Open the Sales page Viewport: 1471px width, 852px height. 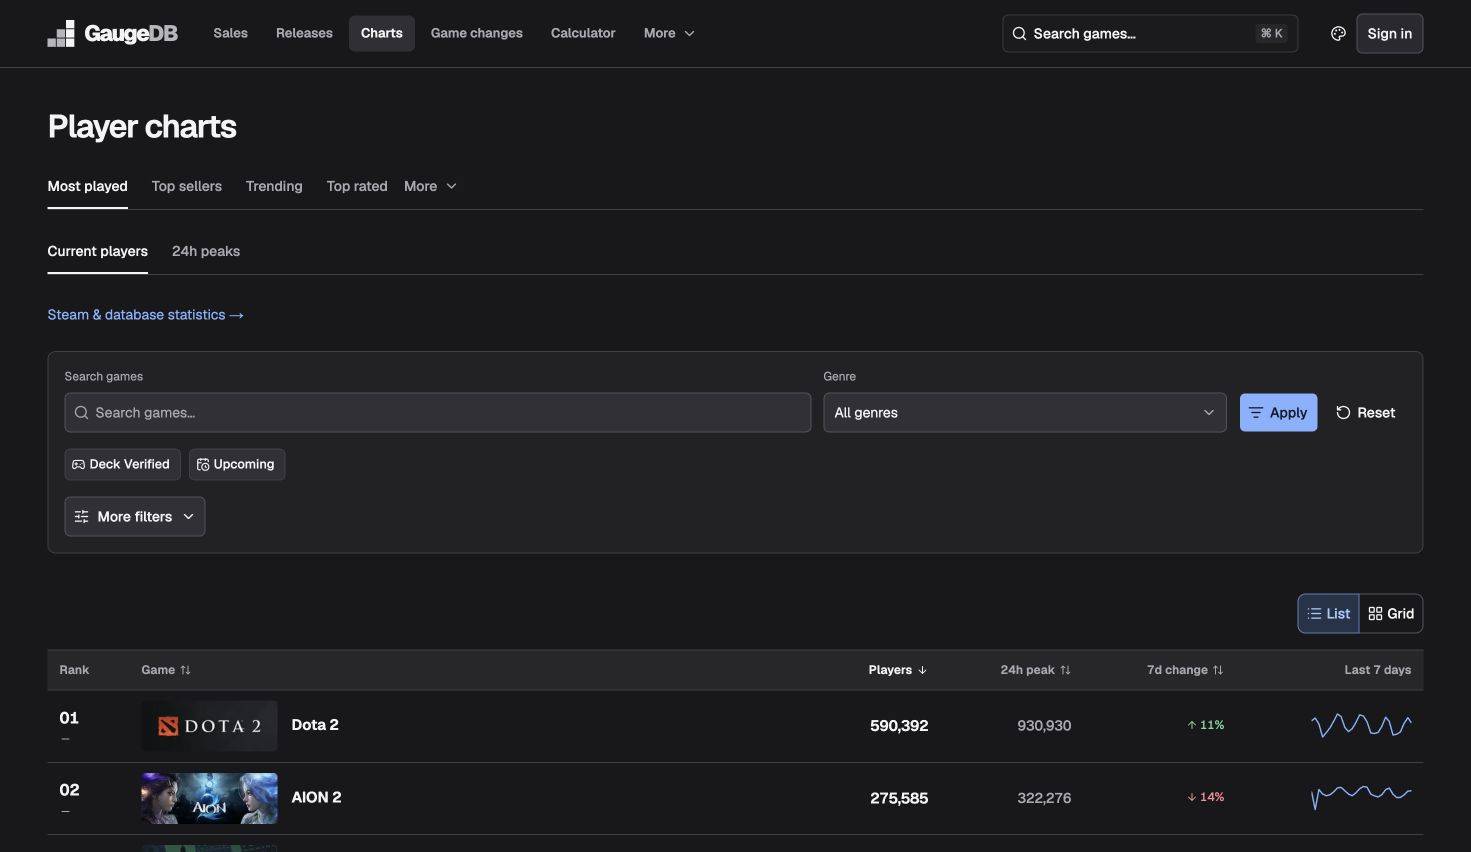coord(230,33)
